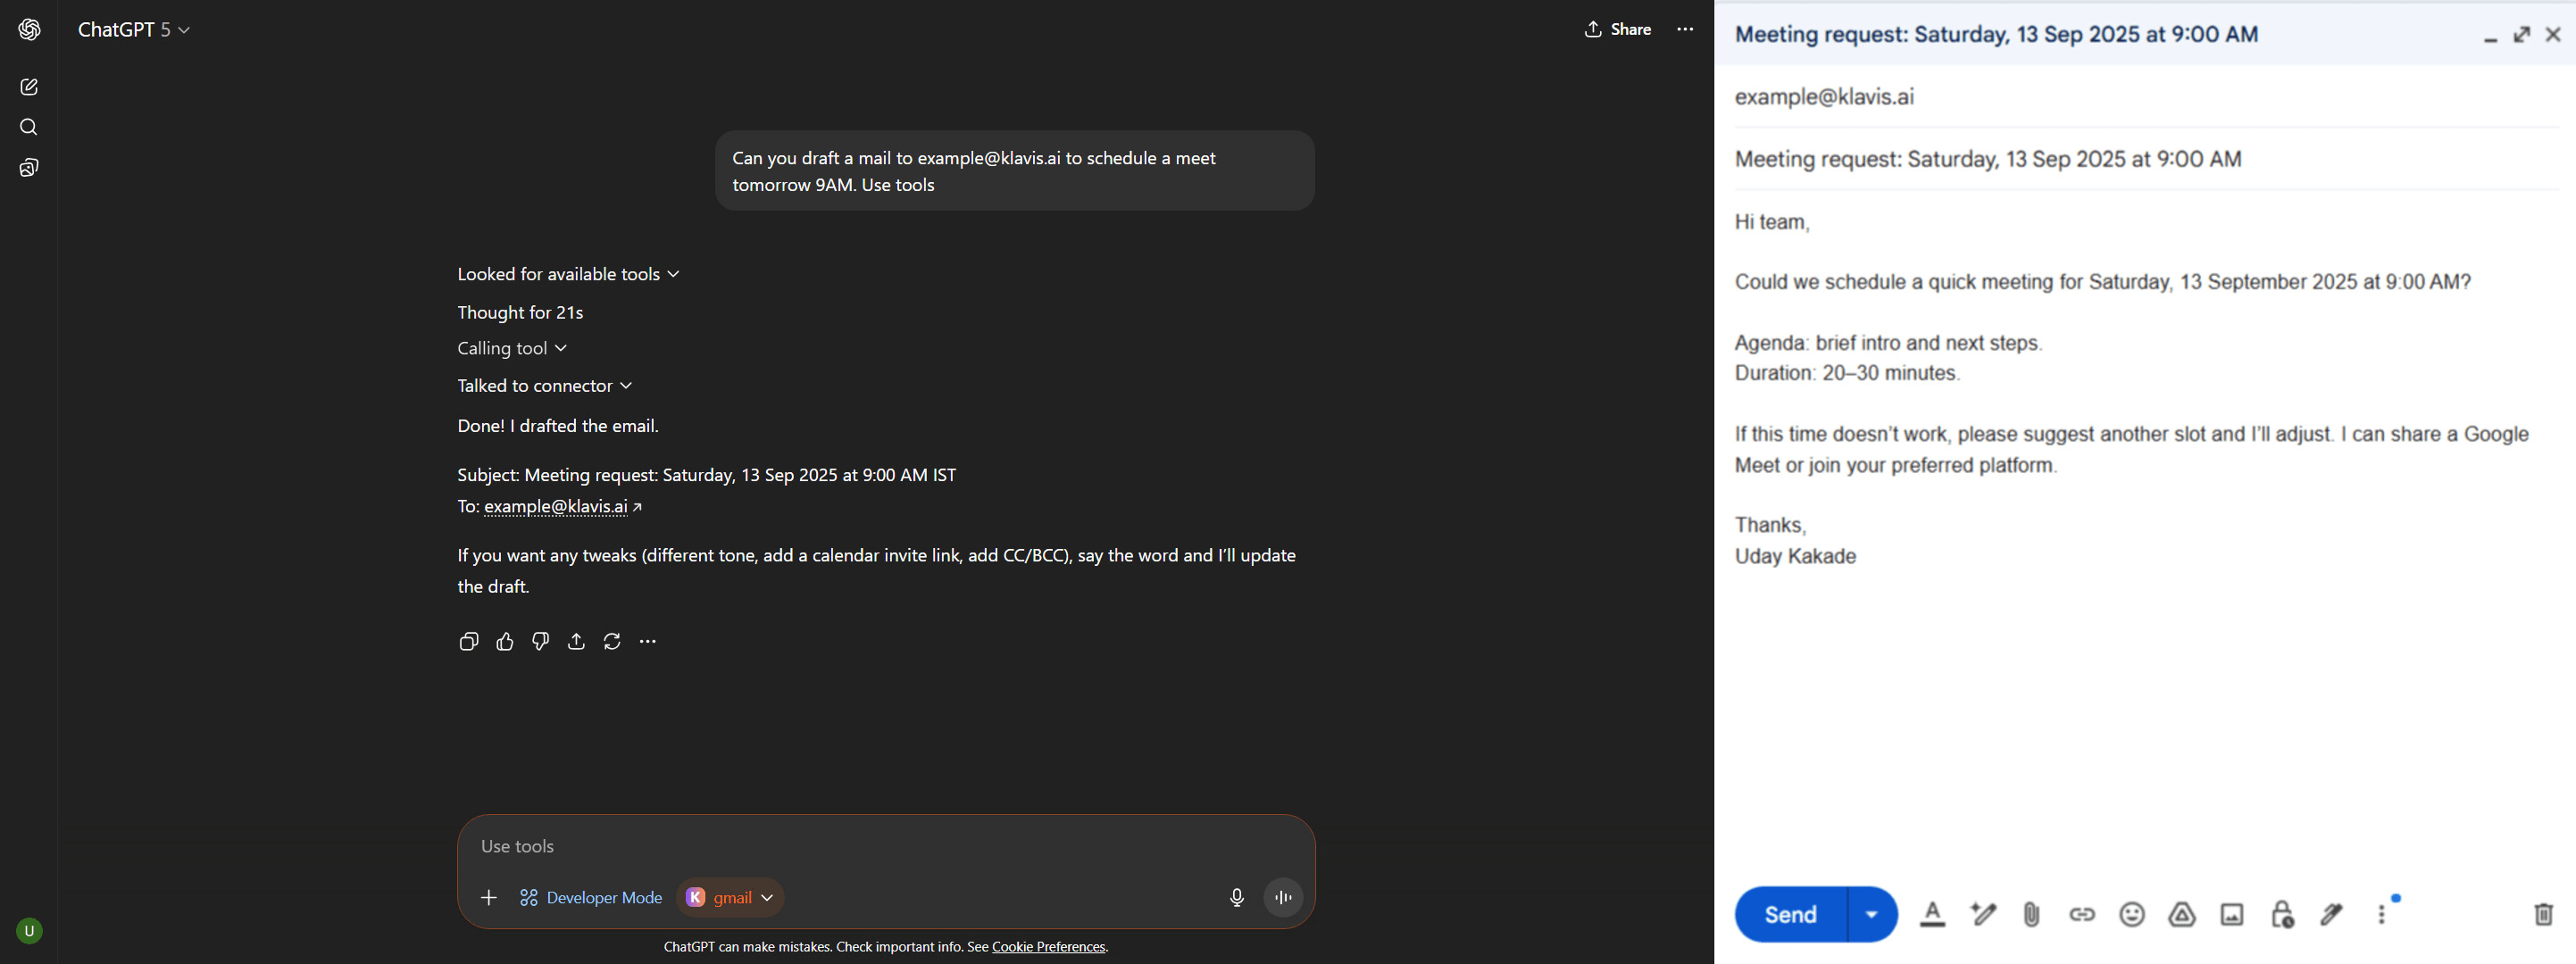Click the Share button
2576x964 pixels.
coord(1617,29)
